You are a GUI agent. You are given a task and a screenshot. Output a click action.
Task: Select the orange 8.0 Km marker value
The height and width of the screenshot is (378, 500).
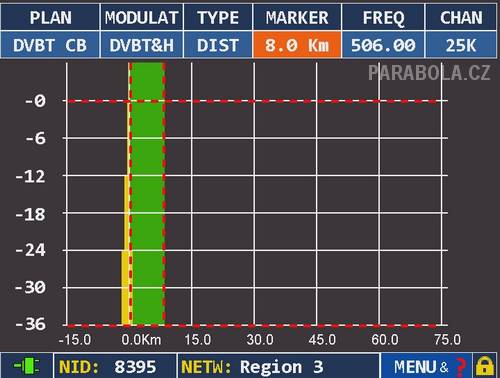297,45
